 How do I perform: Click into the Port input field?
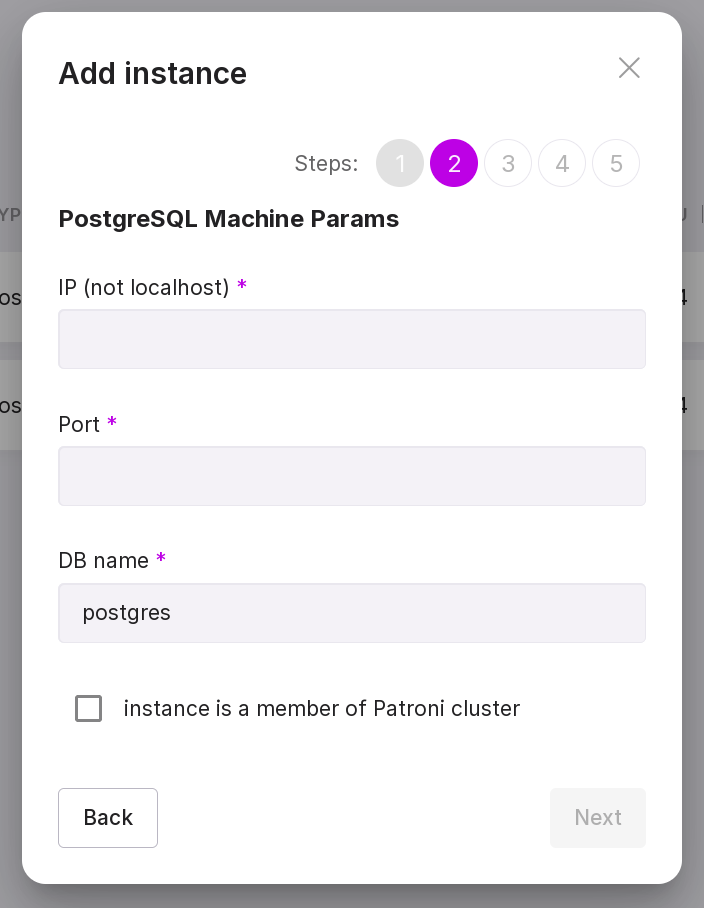point(352,476)
